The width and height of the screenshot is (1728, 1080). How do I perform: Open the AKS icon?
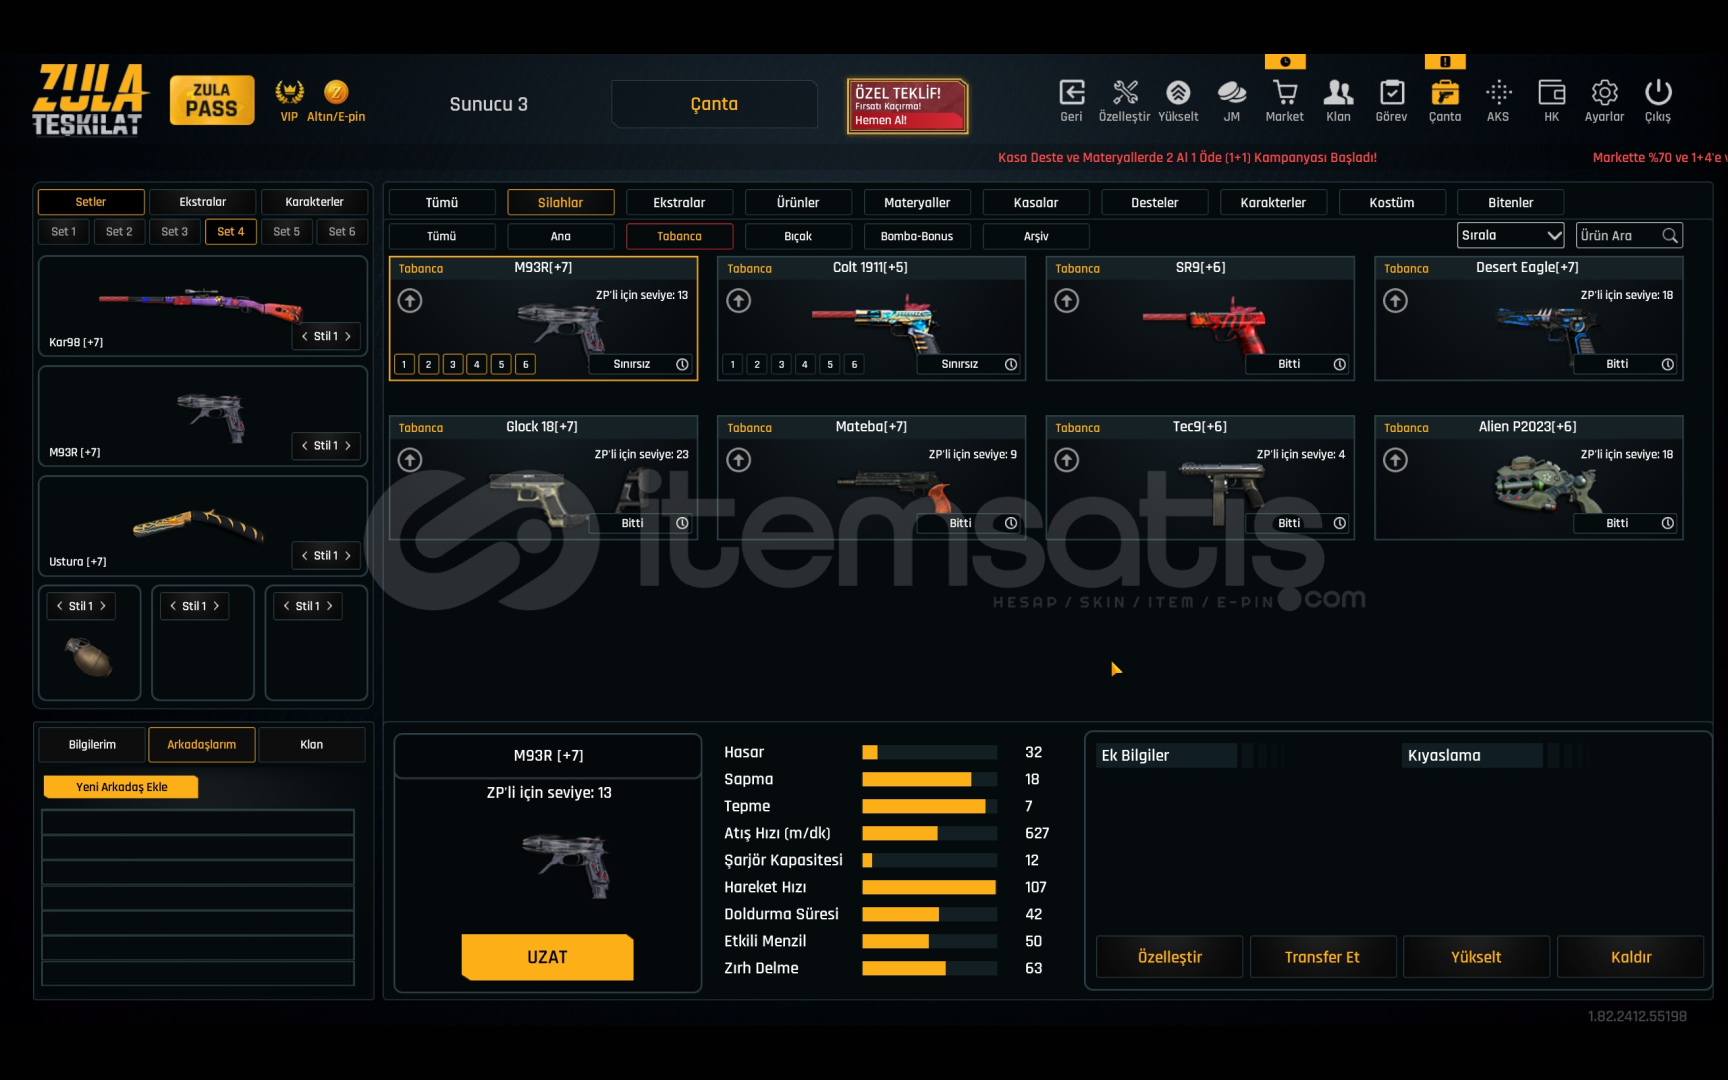[1498, 93]
